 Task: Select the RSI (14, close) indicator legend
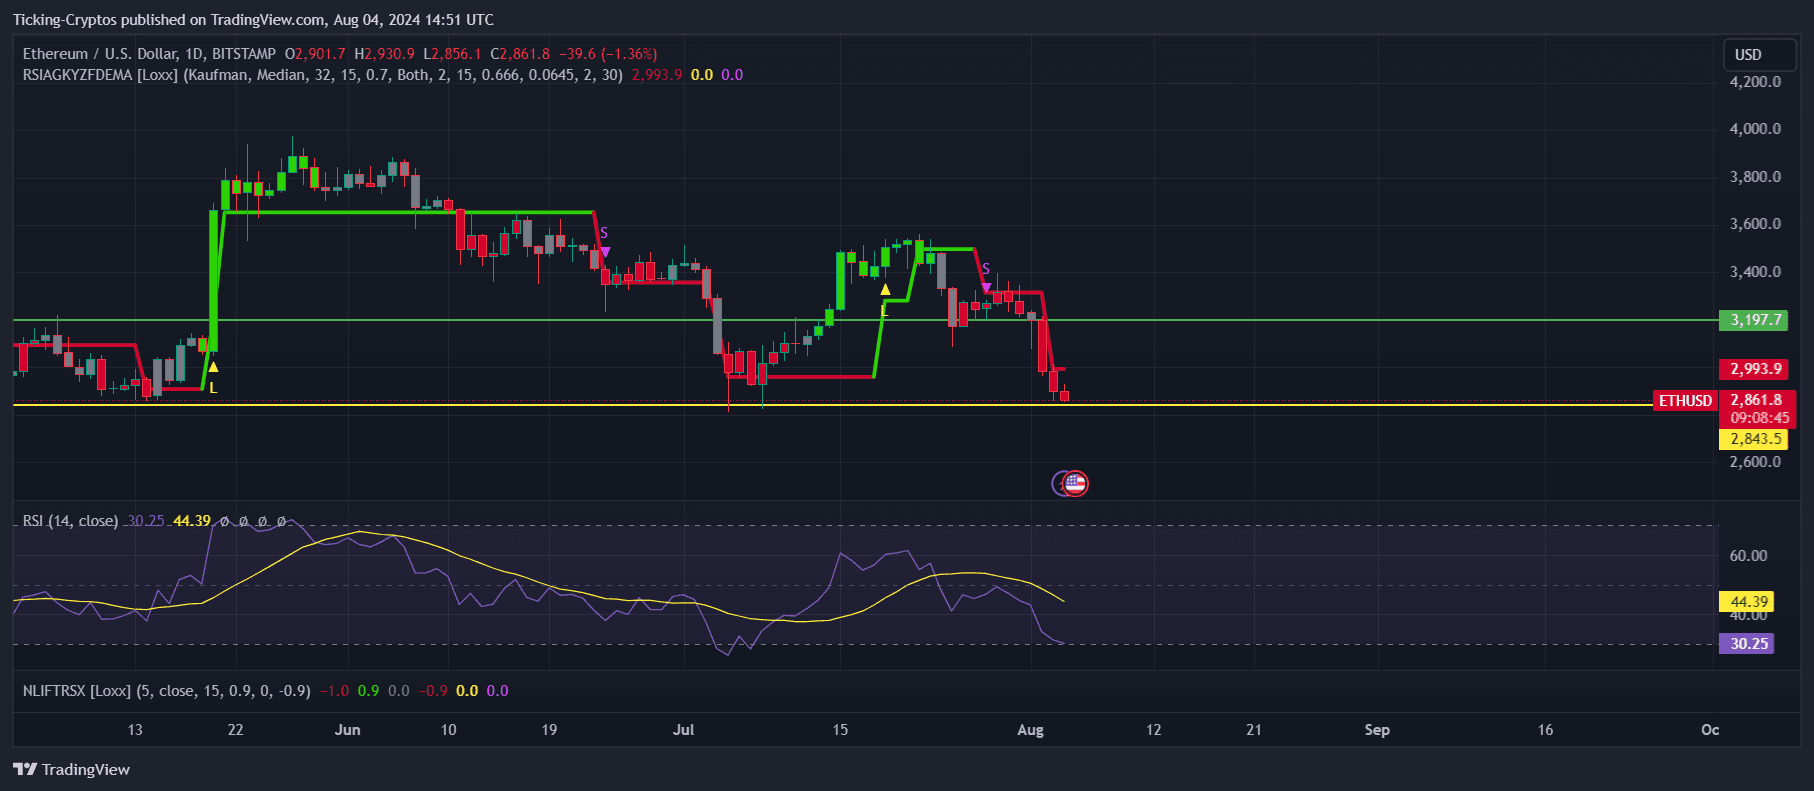click(70, 521)
